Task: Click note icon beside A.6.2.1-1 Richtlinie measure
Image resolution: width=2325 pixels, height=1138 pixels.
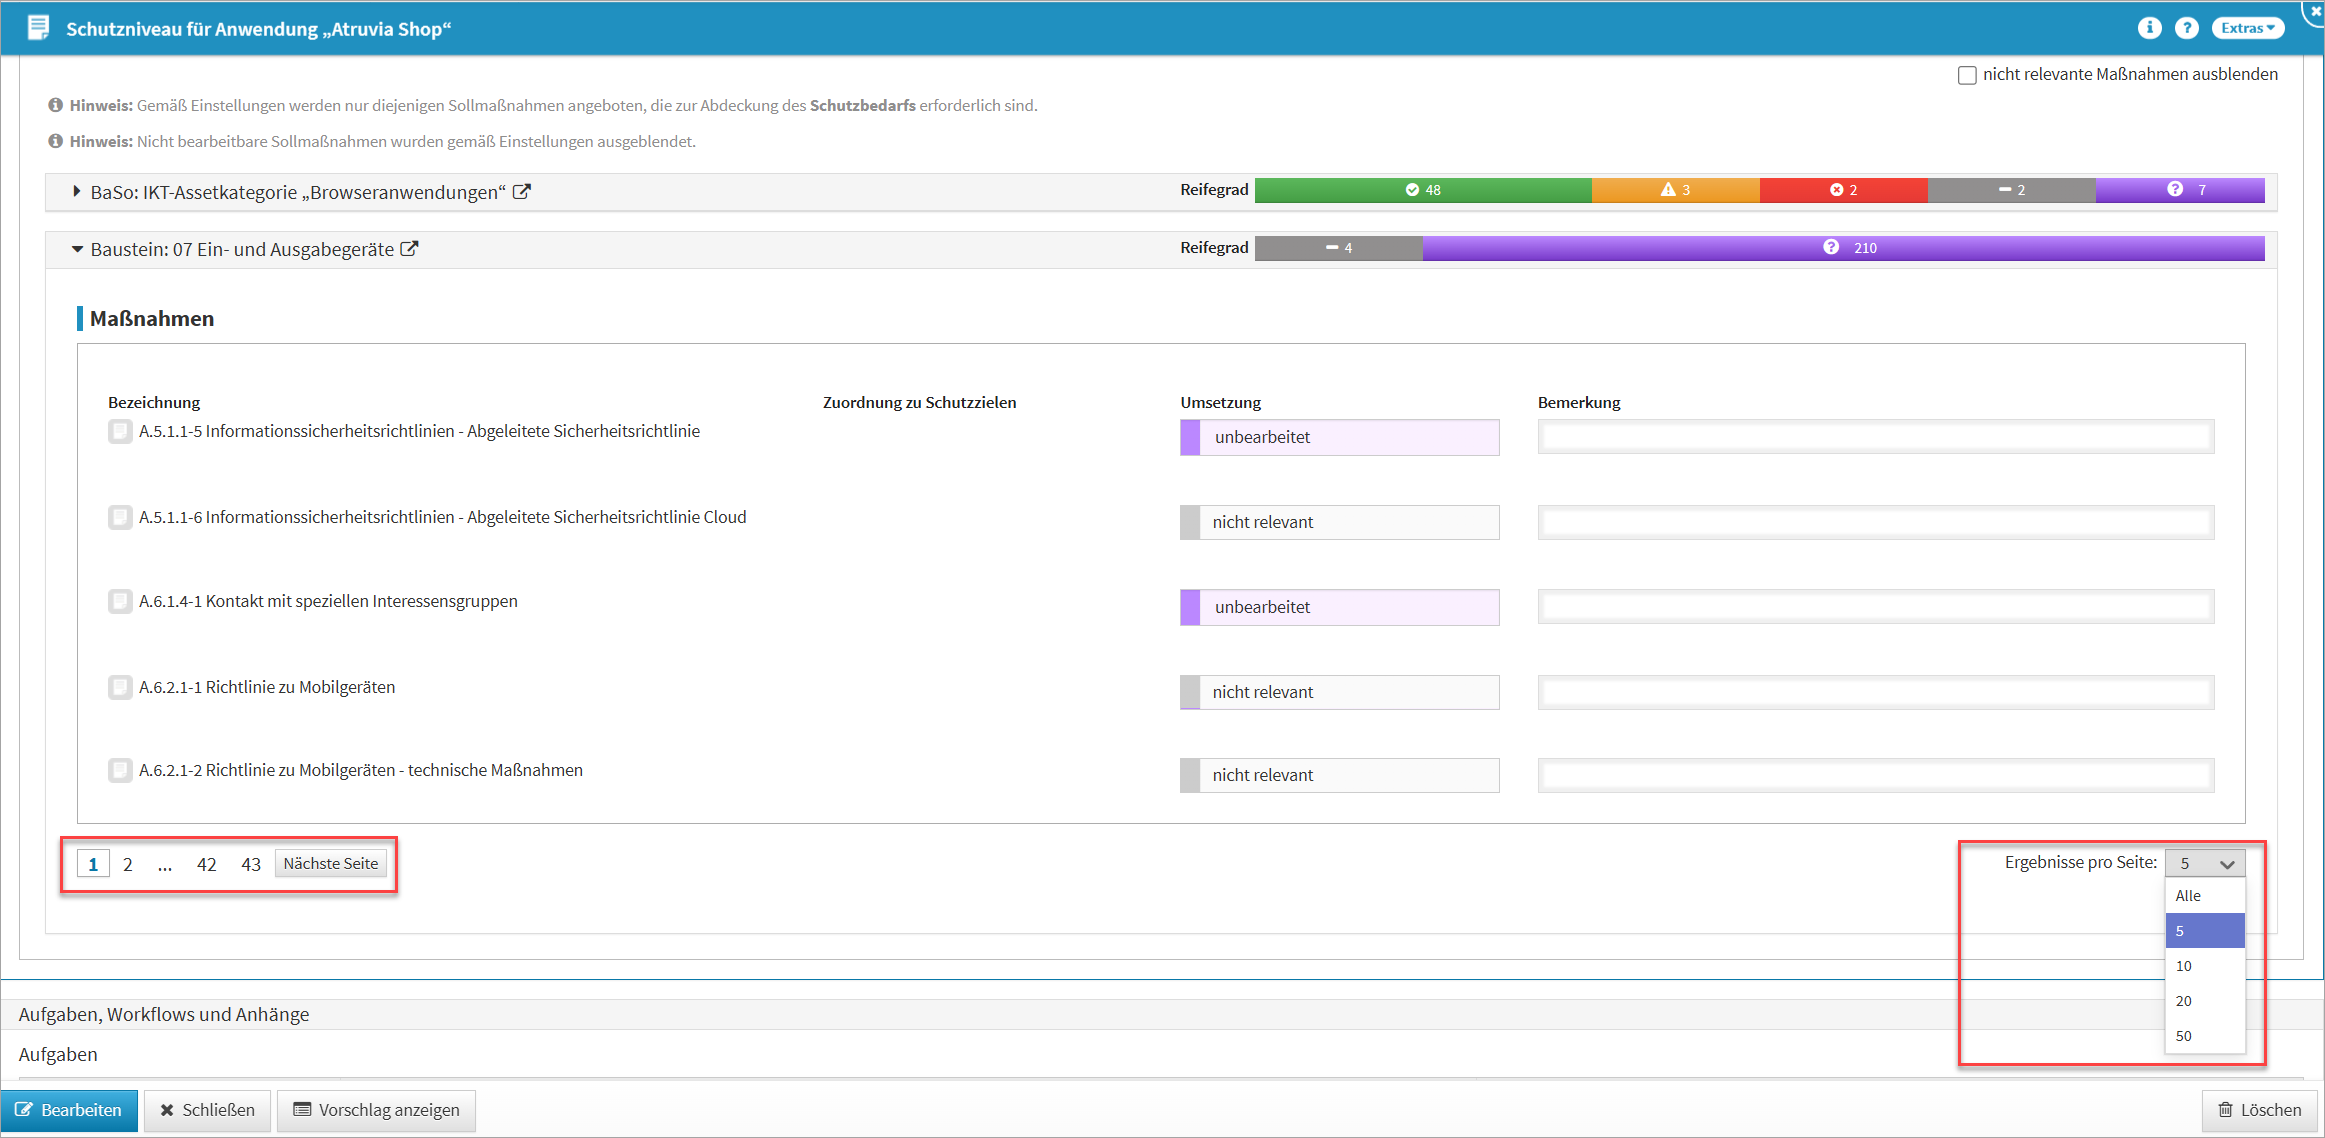Action: click(120, 687)
